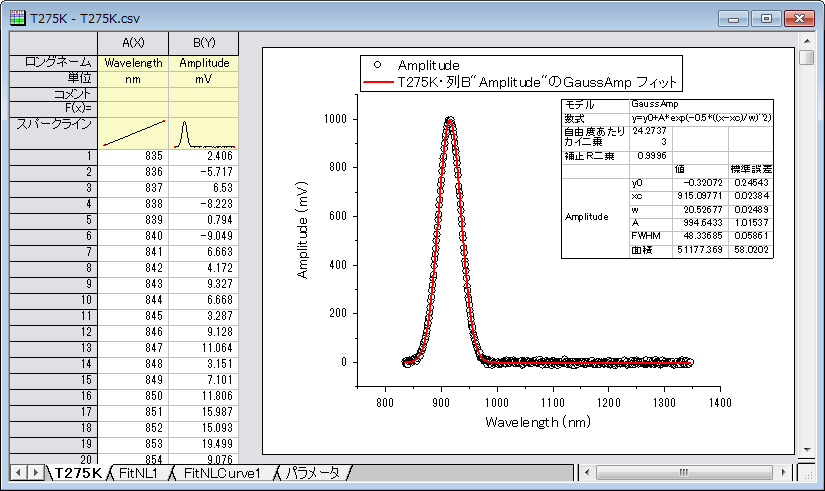Click the sheet tab scroll-left arrow
Screen dimensions: 825x491
coord(18,473)
